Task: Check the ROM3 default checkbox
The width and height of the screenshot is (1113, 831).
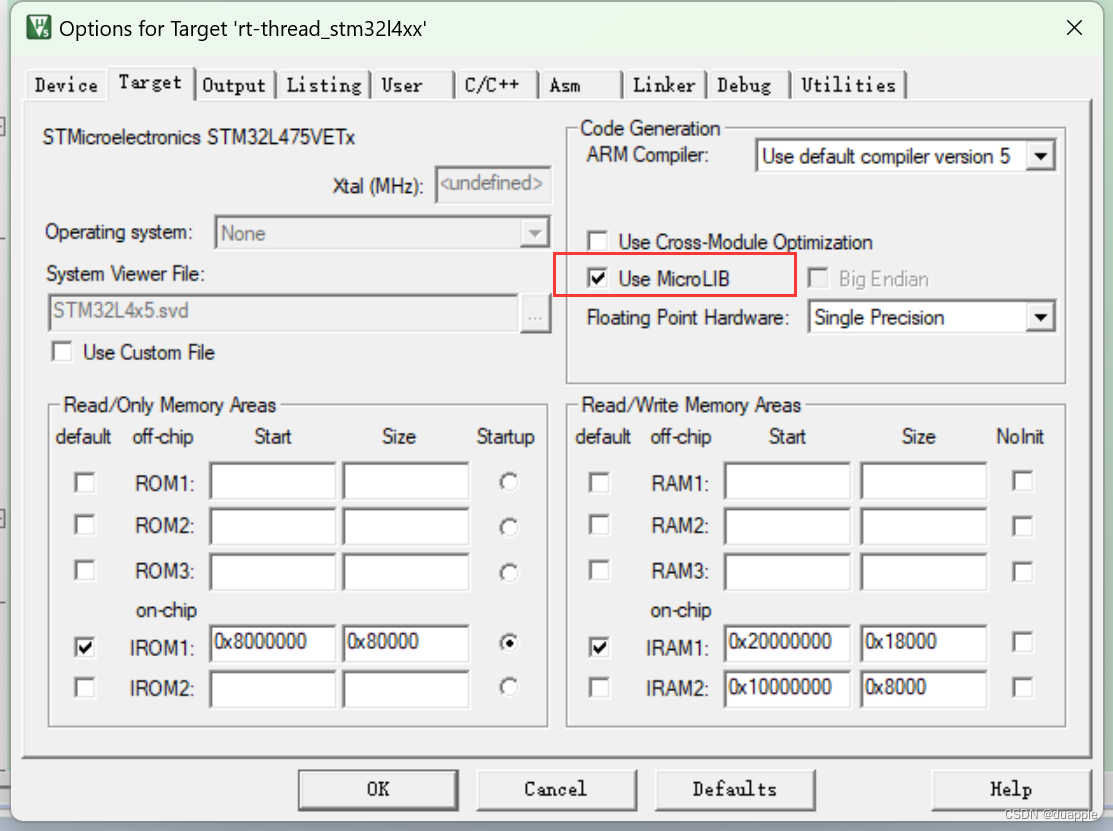Action: (84, 570)
